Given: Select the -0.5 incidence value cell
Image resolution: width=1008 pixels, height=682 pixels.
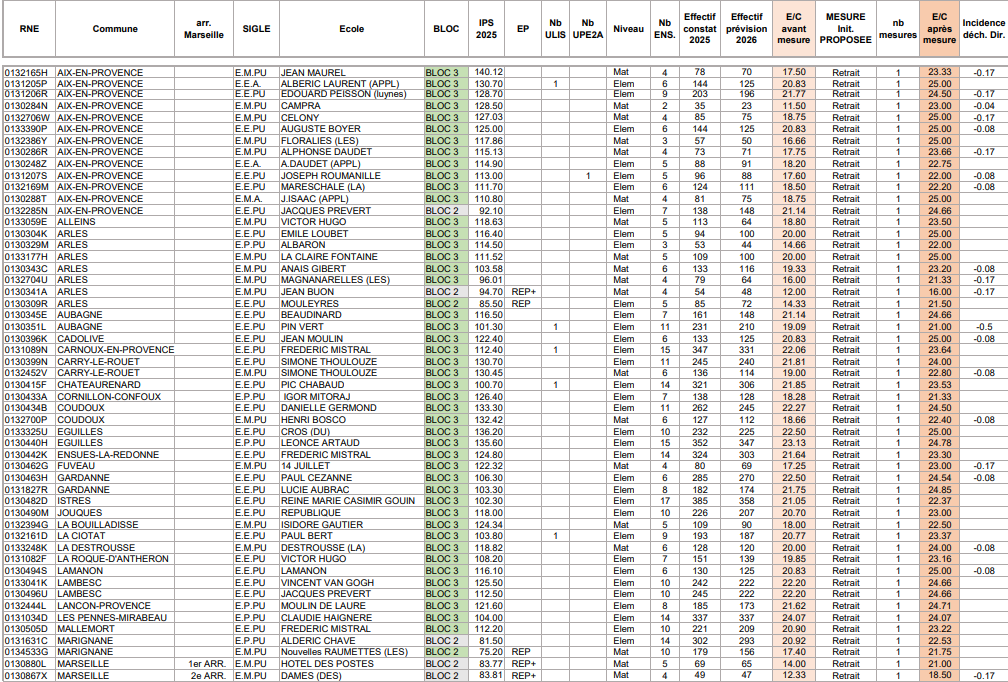Looking at the screenshot, I should (x=984, y=327).
